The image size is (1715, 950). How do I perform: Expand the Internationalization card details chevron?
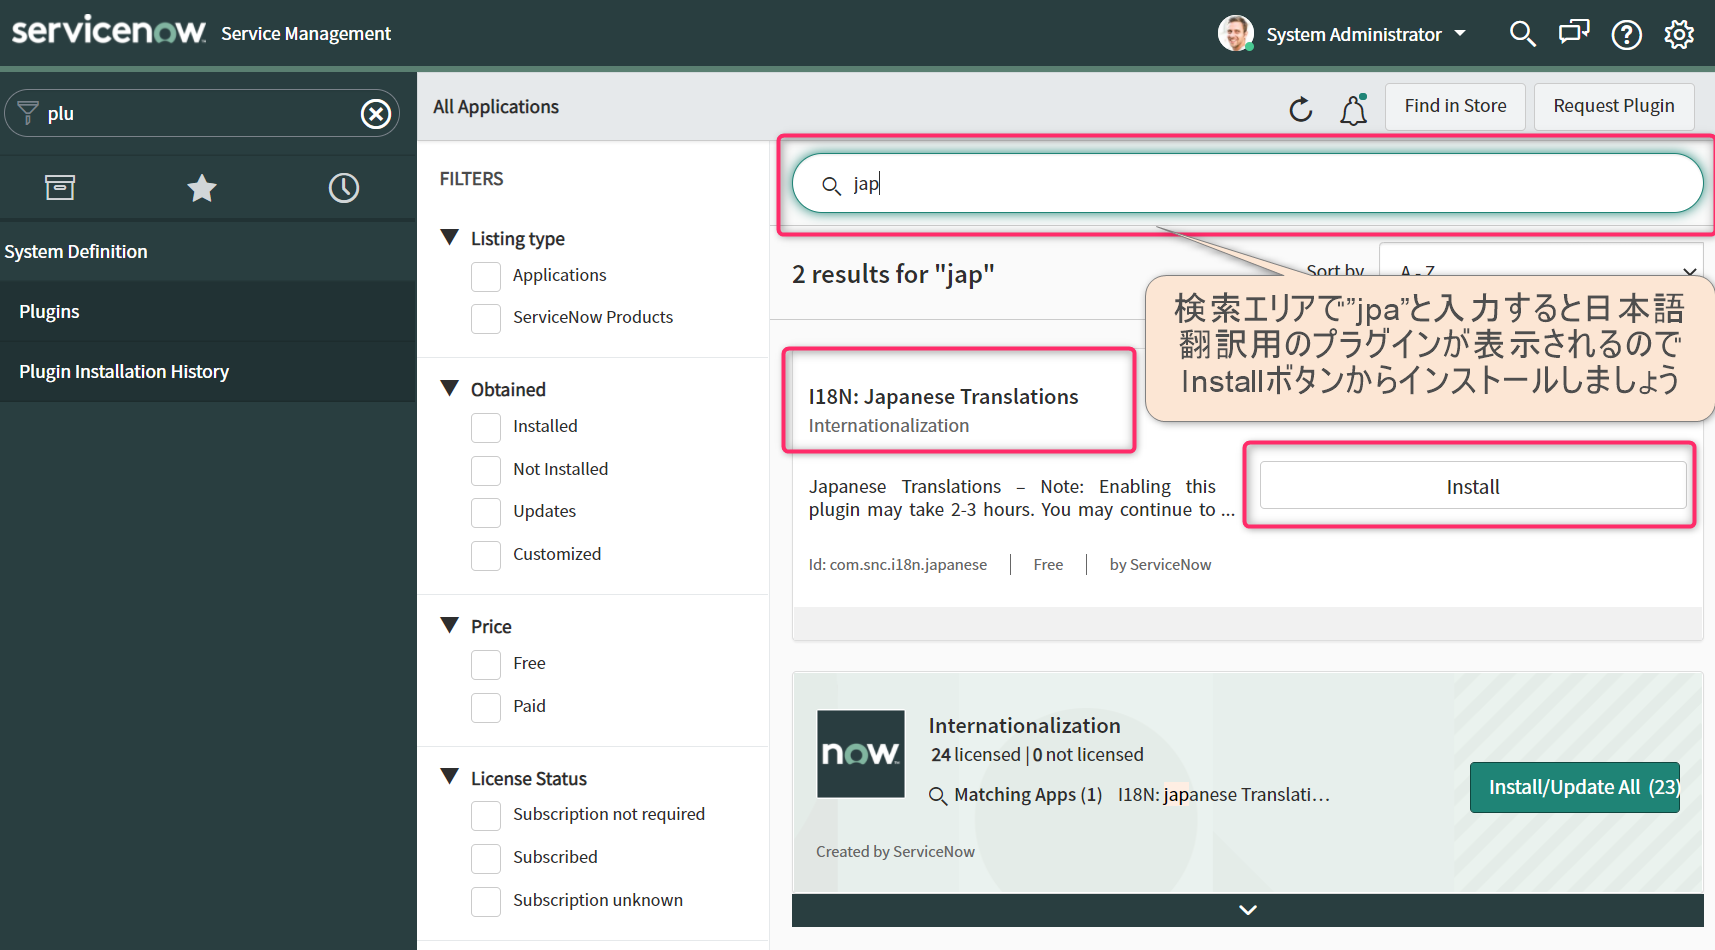point(1247,909)
